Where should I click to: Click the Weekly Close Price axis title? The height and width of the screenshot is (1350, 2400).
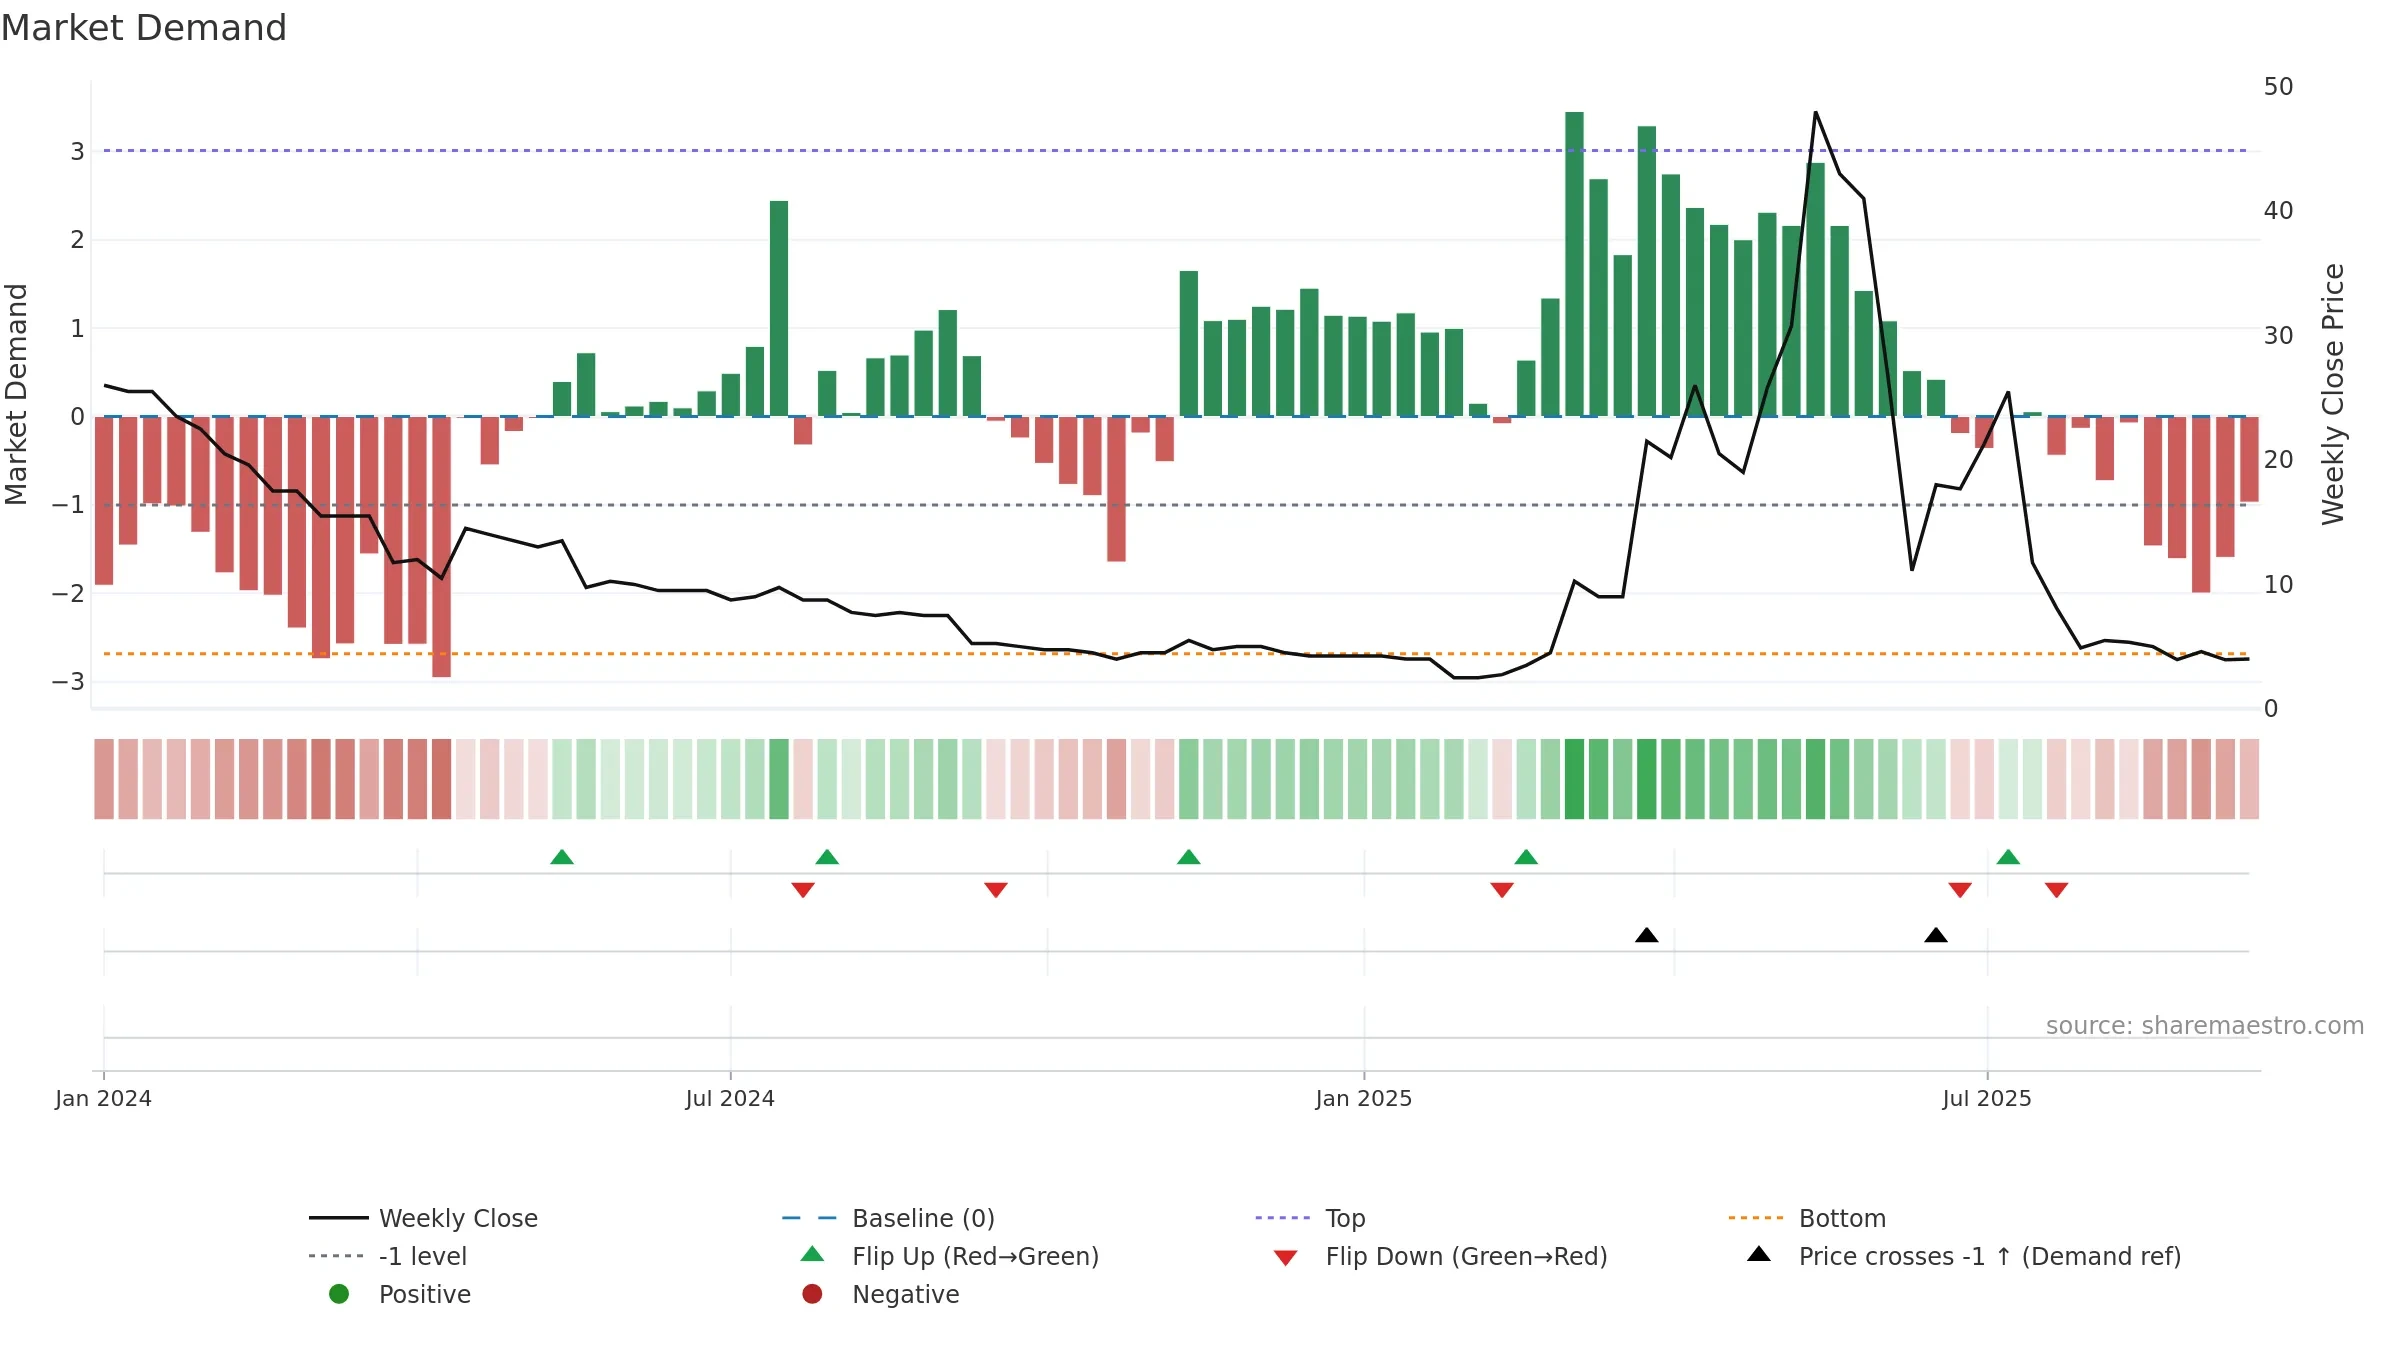point(2333,394)
